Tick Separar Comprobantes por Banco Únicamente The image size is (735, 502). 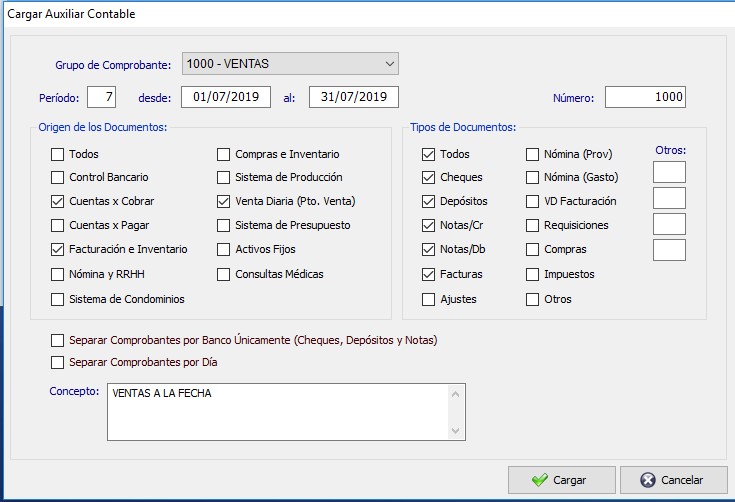[x=57, y=340]
